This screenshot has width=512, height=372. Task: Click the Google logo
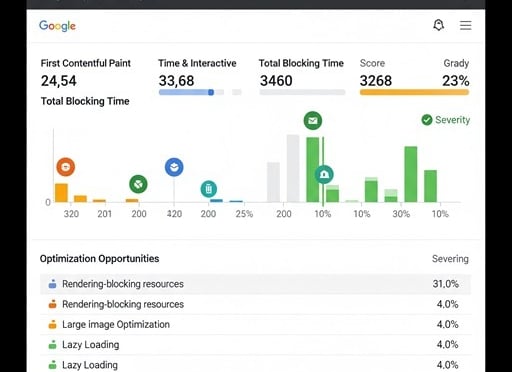point(57,26)
